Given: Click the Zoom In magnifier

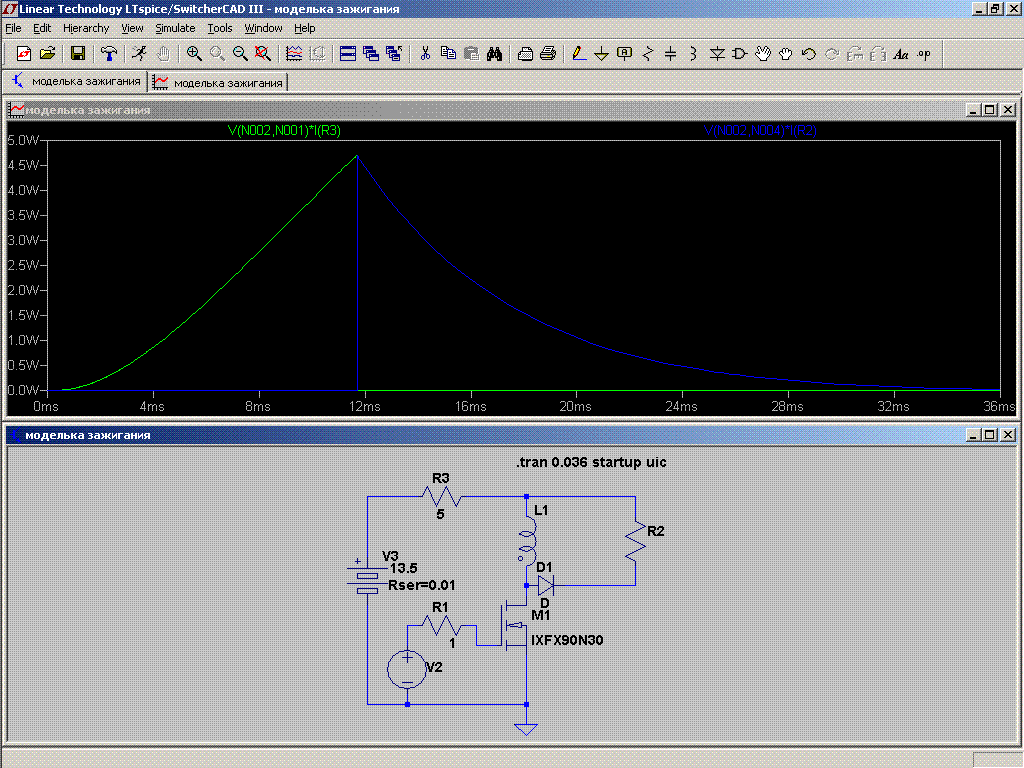Looking at the screenshot, I should point(194,54).
